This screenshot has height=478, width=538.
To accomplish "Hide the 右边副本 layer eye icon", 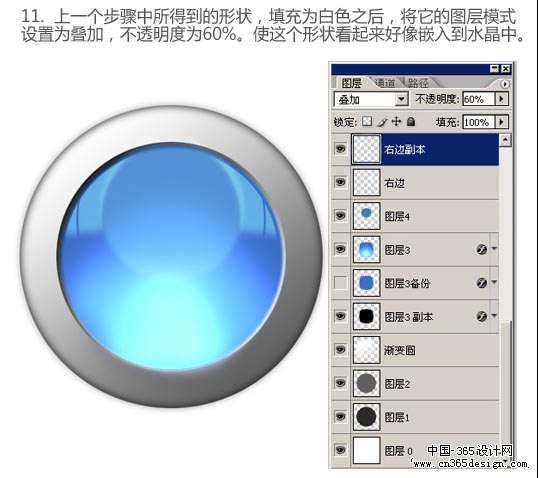I will click(x=340, y=149).
